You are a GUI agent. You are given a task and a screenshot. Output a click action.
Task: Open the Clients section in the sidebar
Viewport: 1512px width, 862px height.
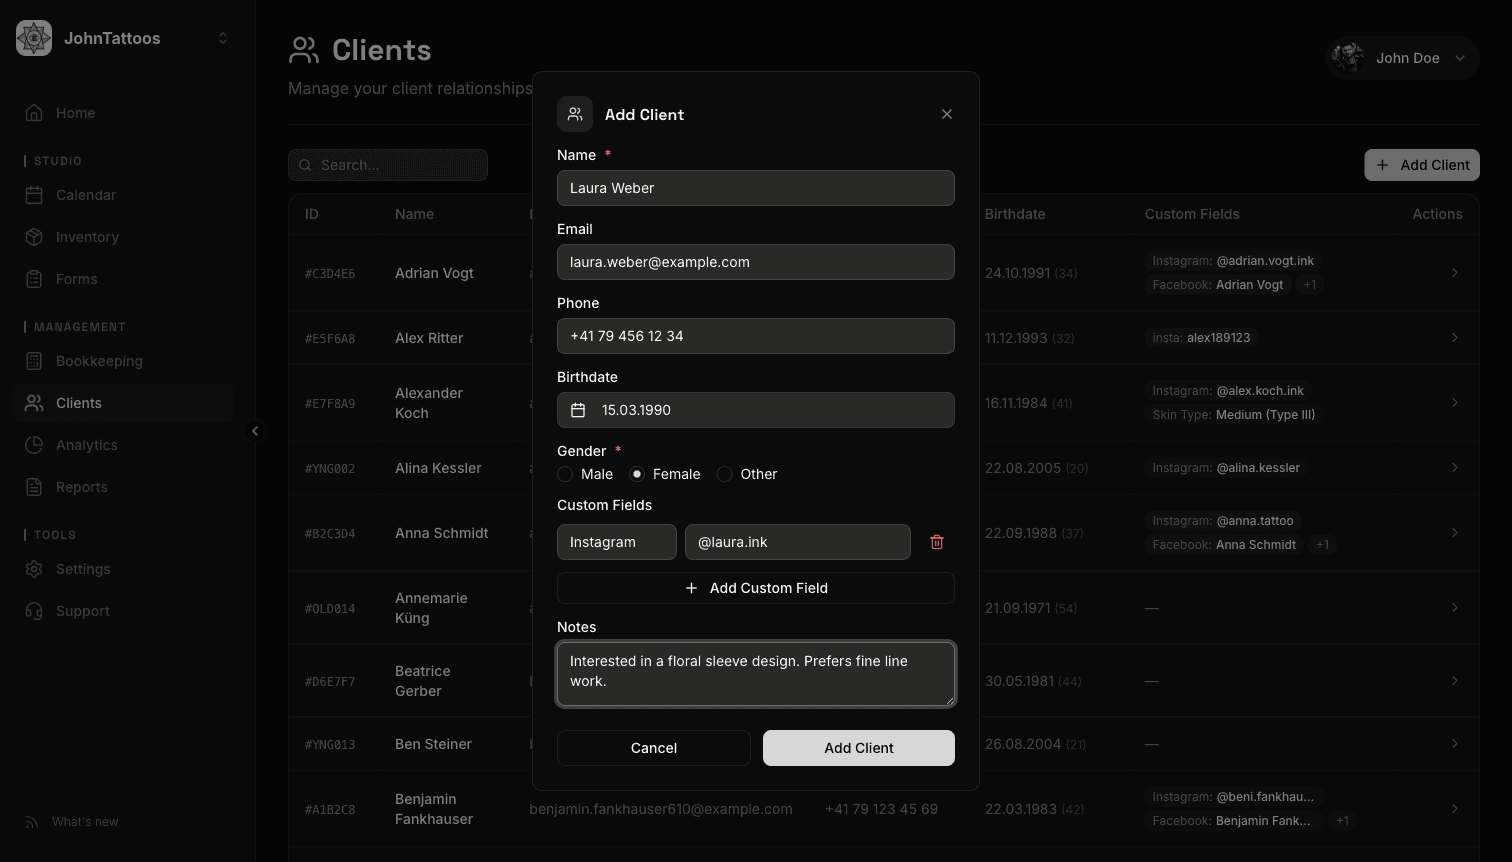click(x=34, y=402)
